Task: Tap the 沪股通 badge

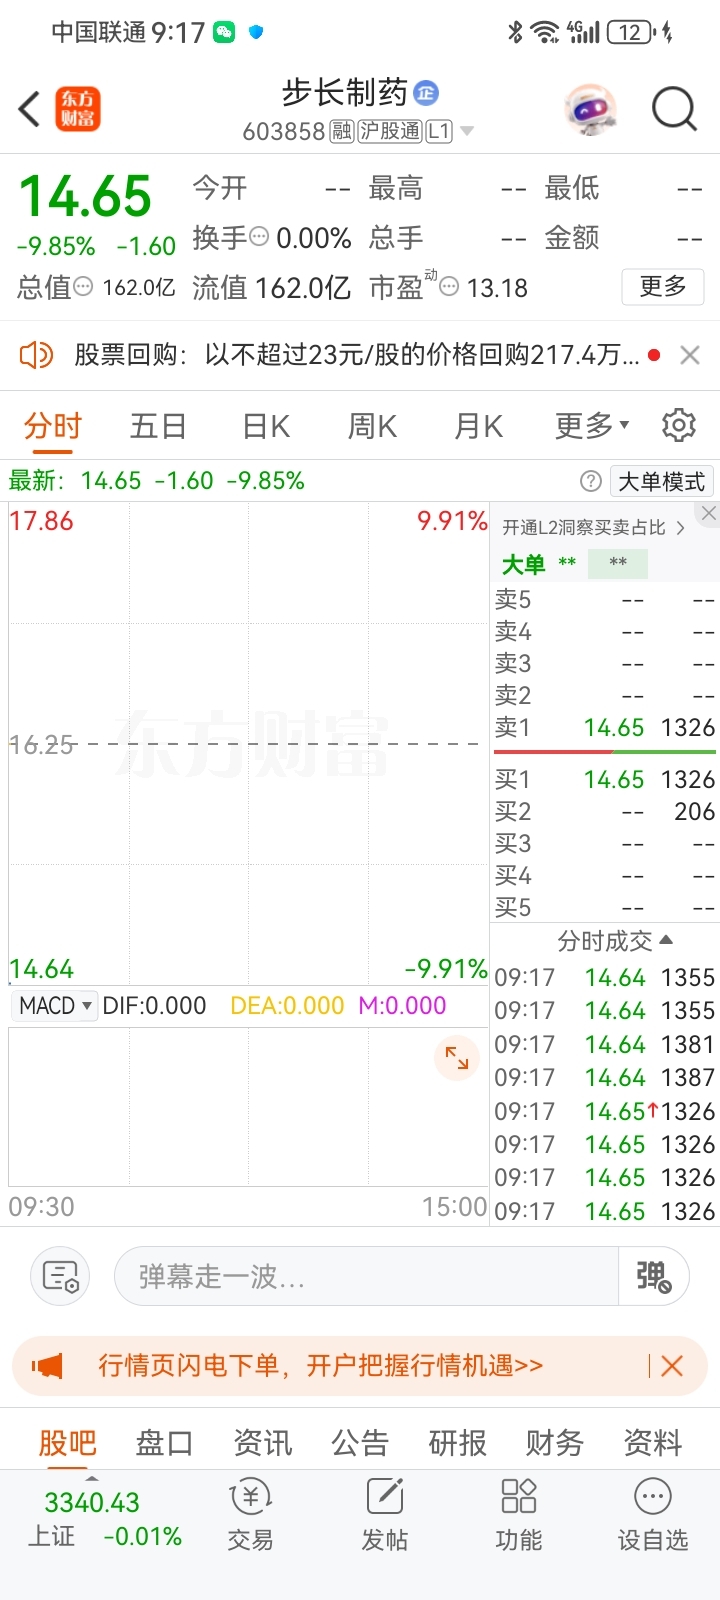Action: pos(390,131)
